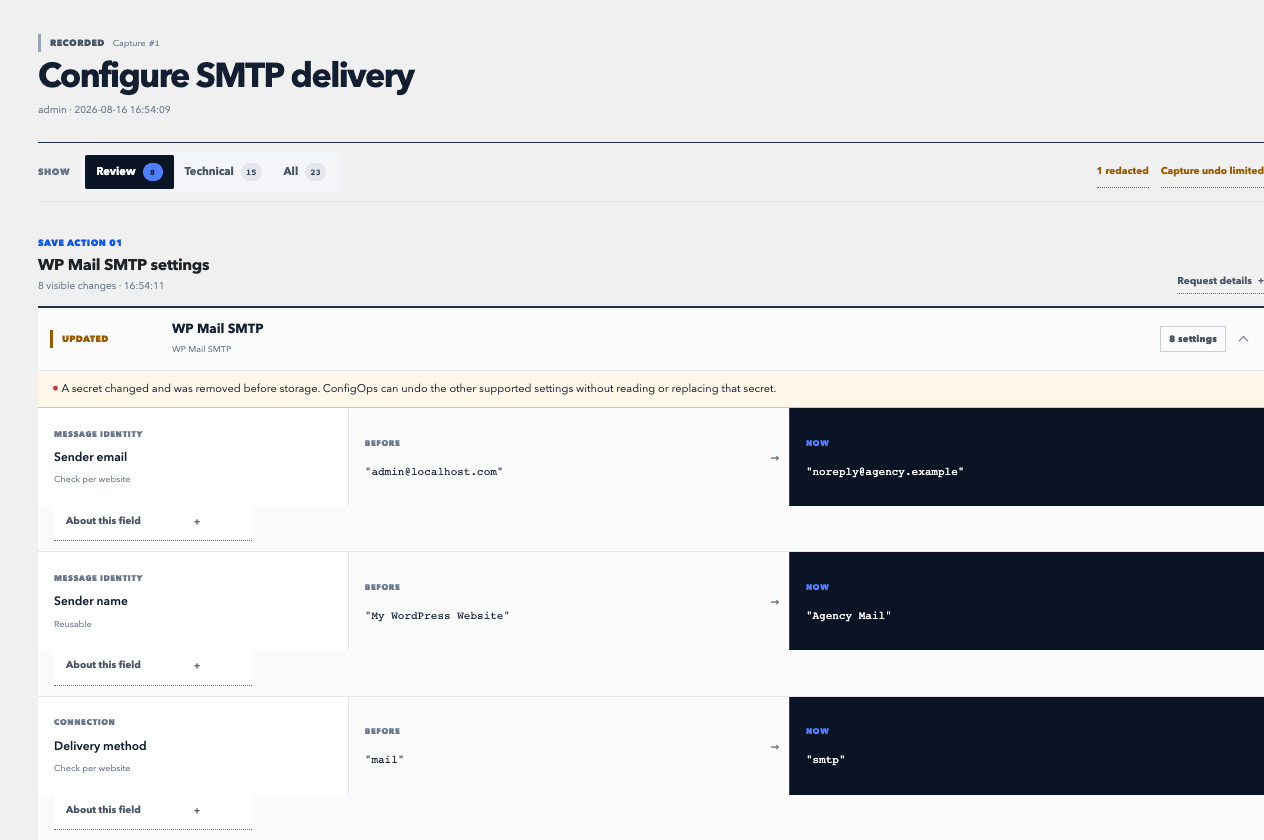The width and height of the screenshot is (1264, 840).
Task: Click the Technical tab count badge 15
Action: tap(251, 172)
